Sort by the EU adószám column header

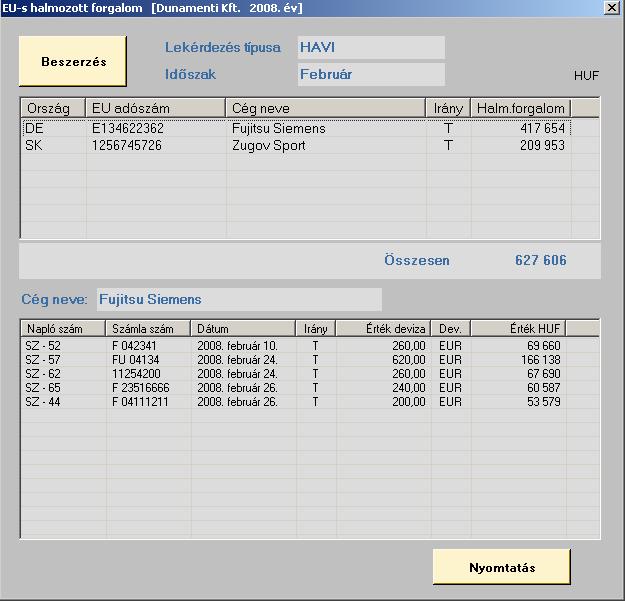pyautogui.click(x=156, y=108)
